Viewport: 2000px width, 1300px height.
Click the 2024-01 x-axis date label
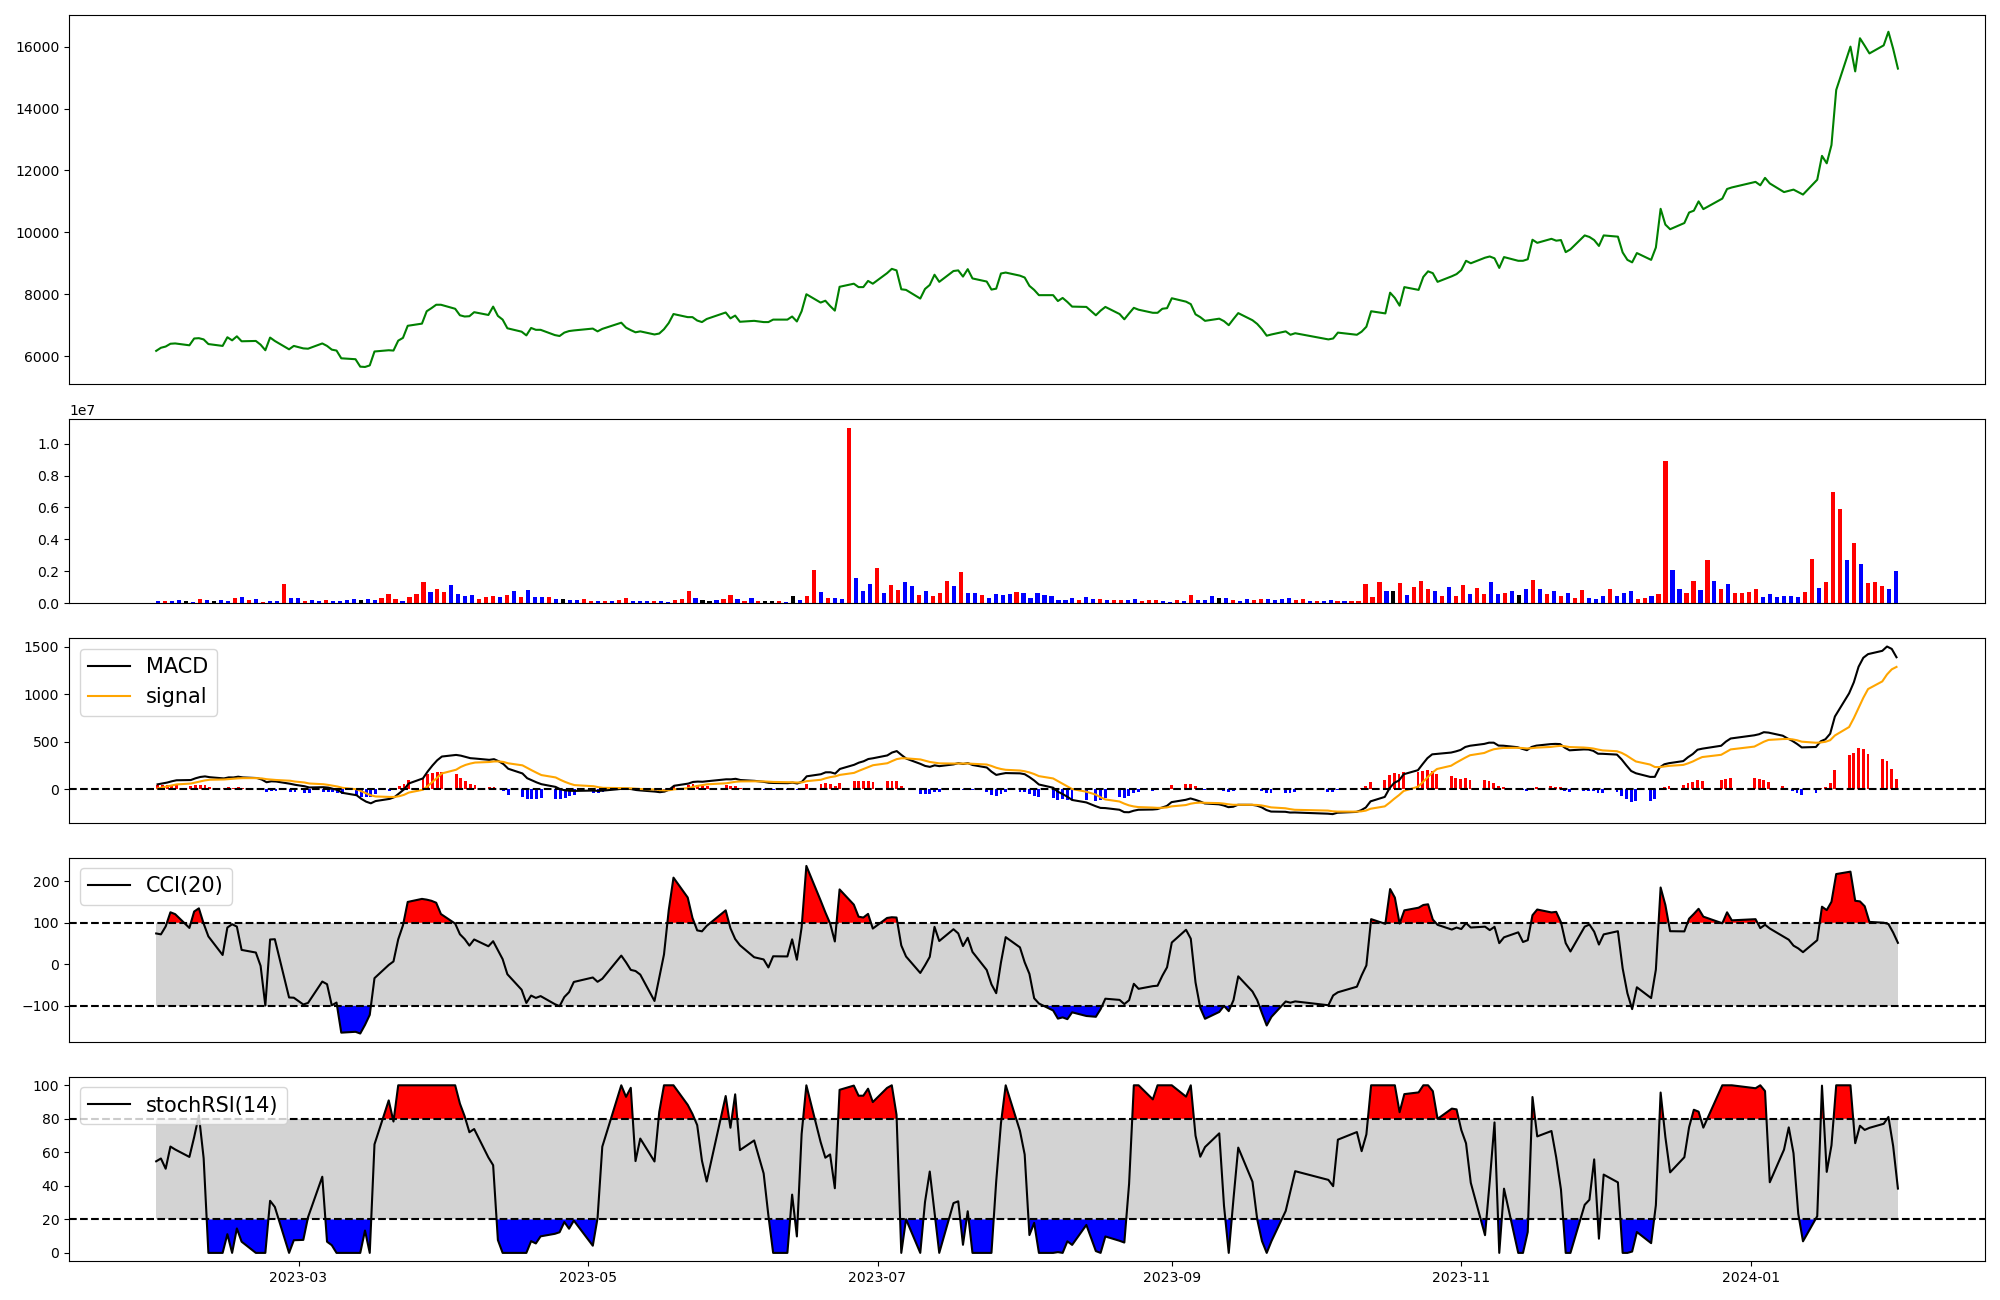pyautogui.click(x=1750, y=1277)
